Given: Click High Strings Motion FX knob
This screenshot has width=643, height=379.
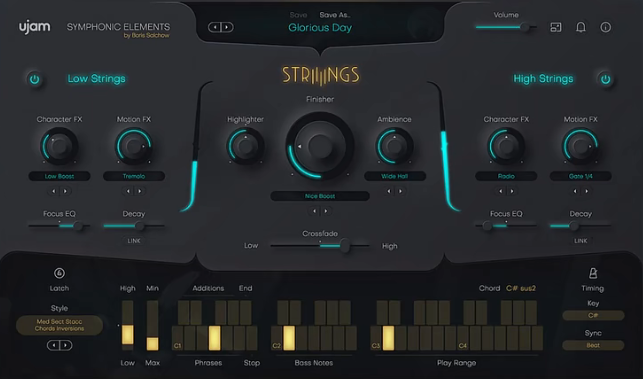Looking at the screenshot, I should click(x=581, y=146).
